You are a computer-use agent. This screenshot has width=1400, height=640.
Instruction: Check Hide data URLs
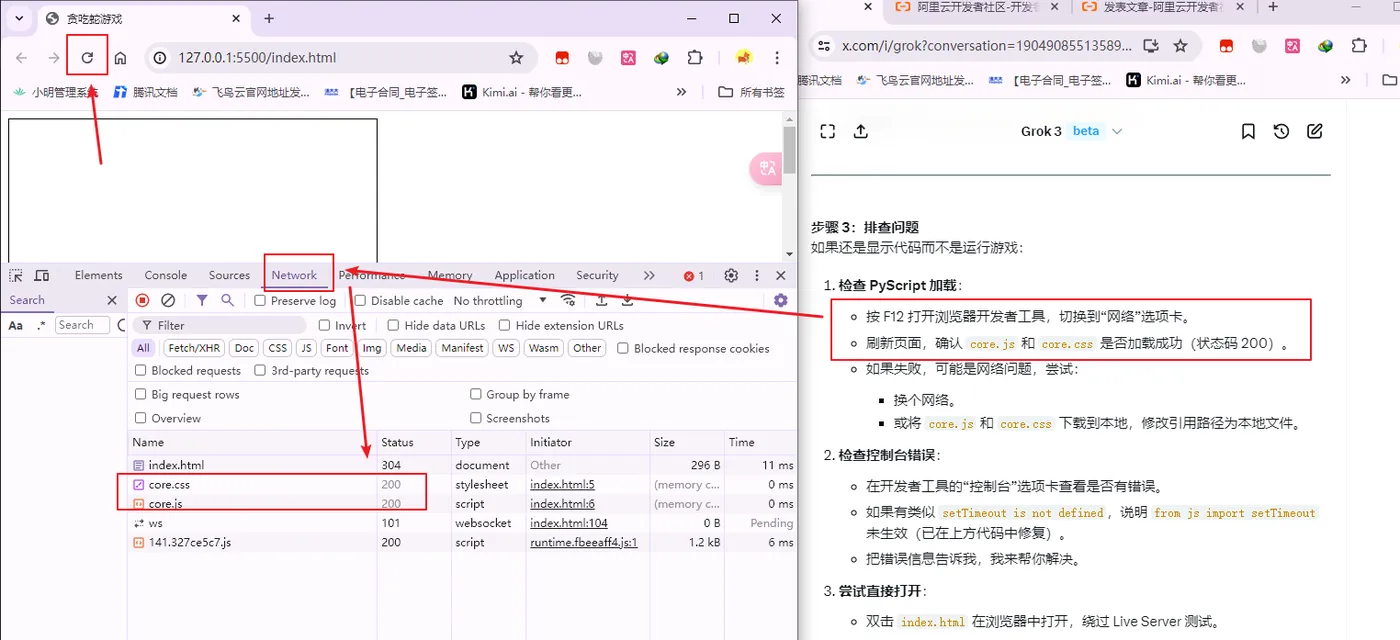tap(393, 325)
